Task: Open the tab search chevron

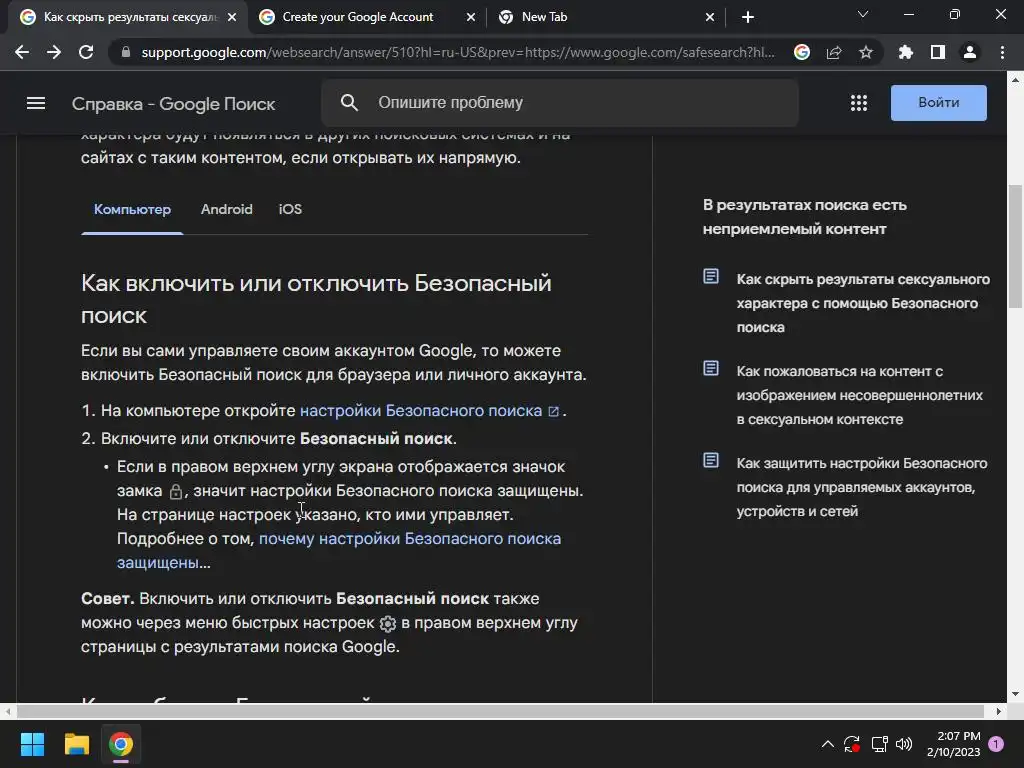Action: click(863, 14)
